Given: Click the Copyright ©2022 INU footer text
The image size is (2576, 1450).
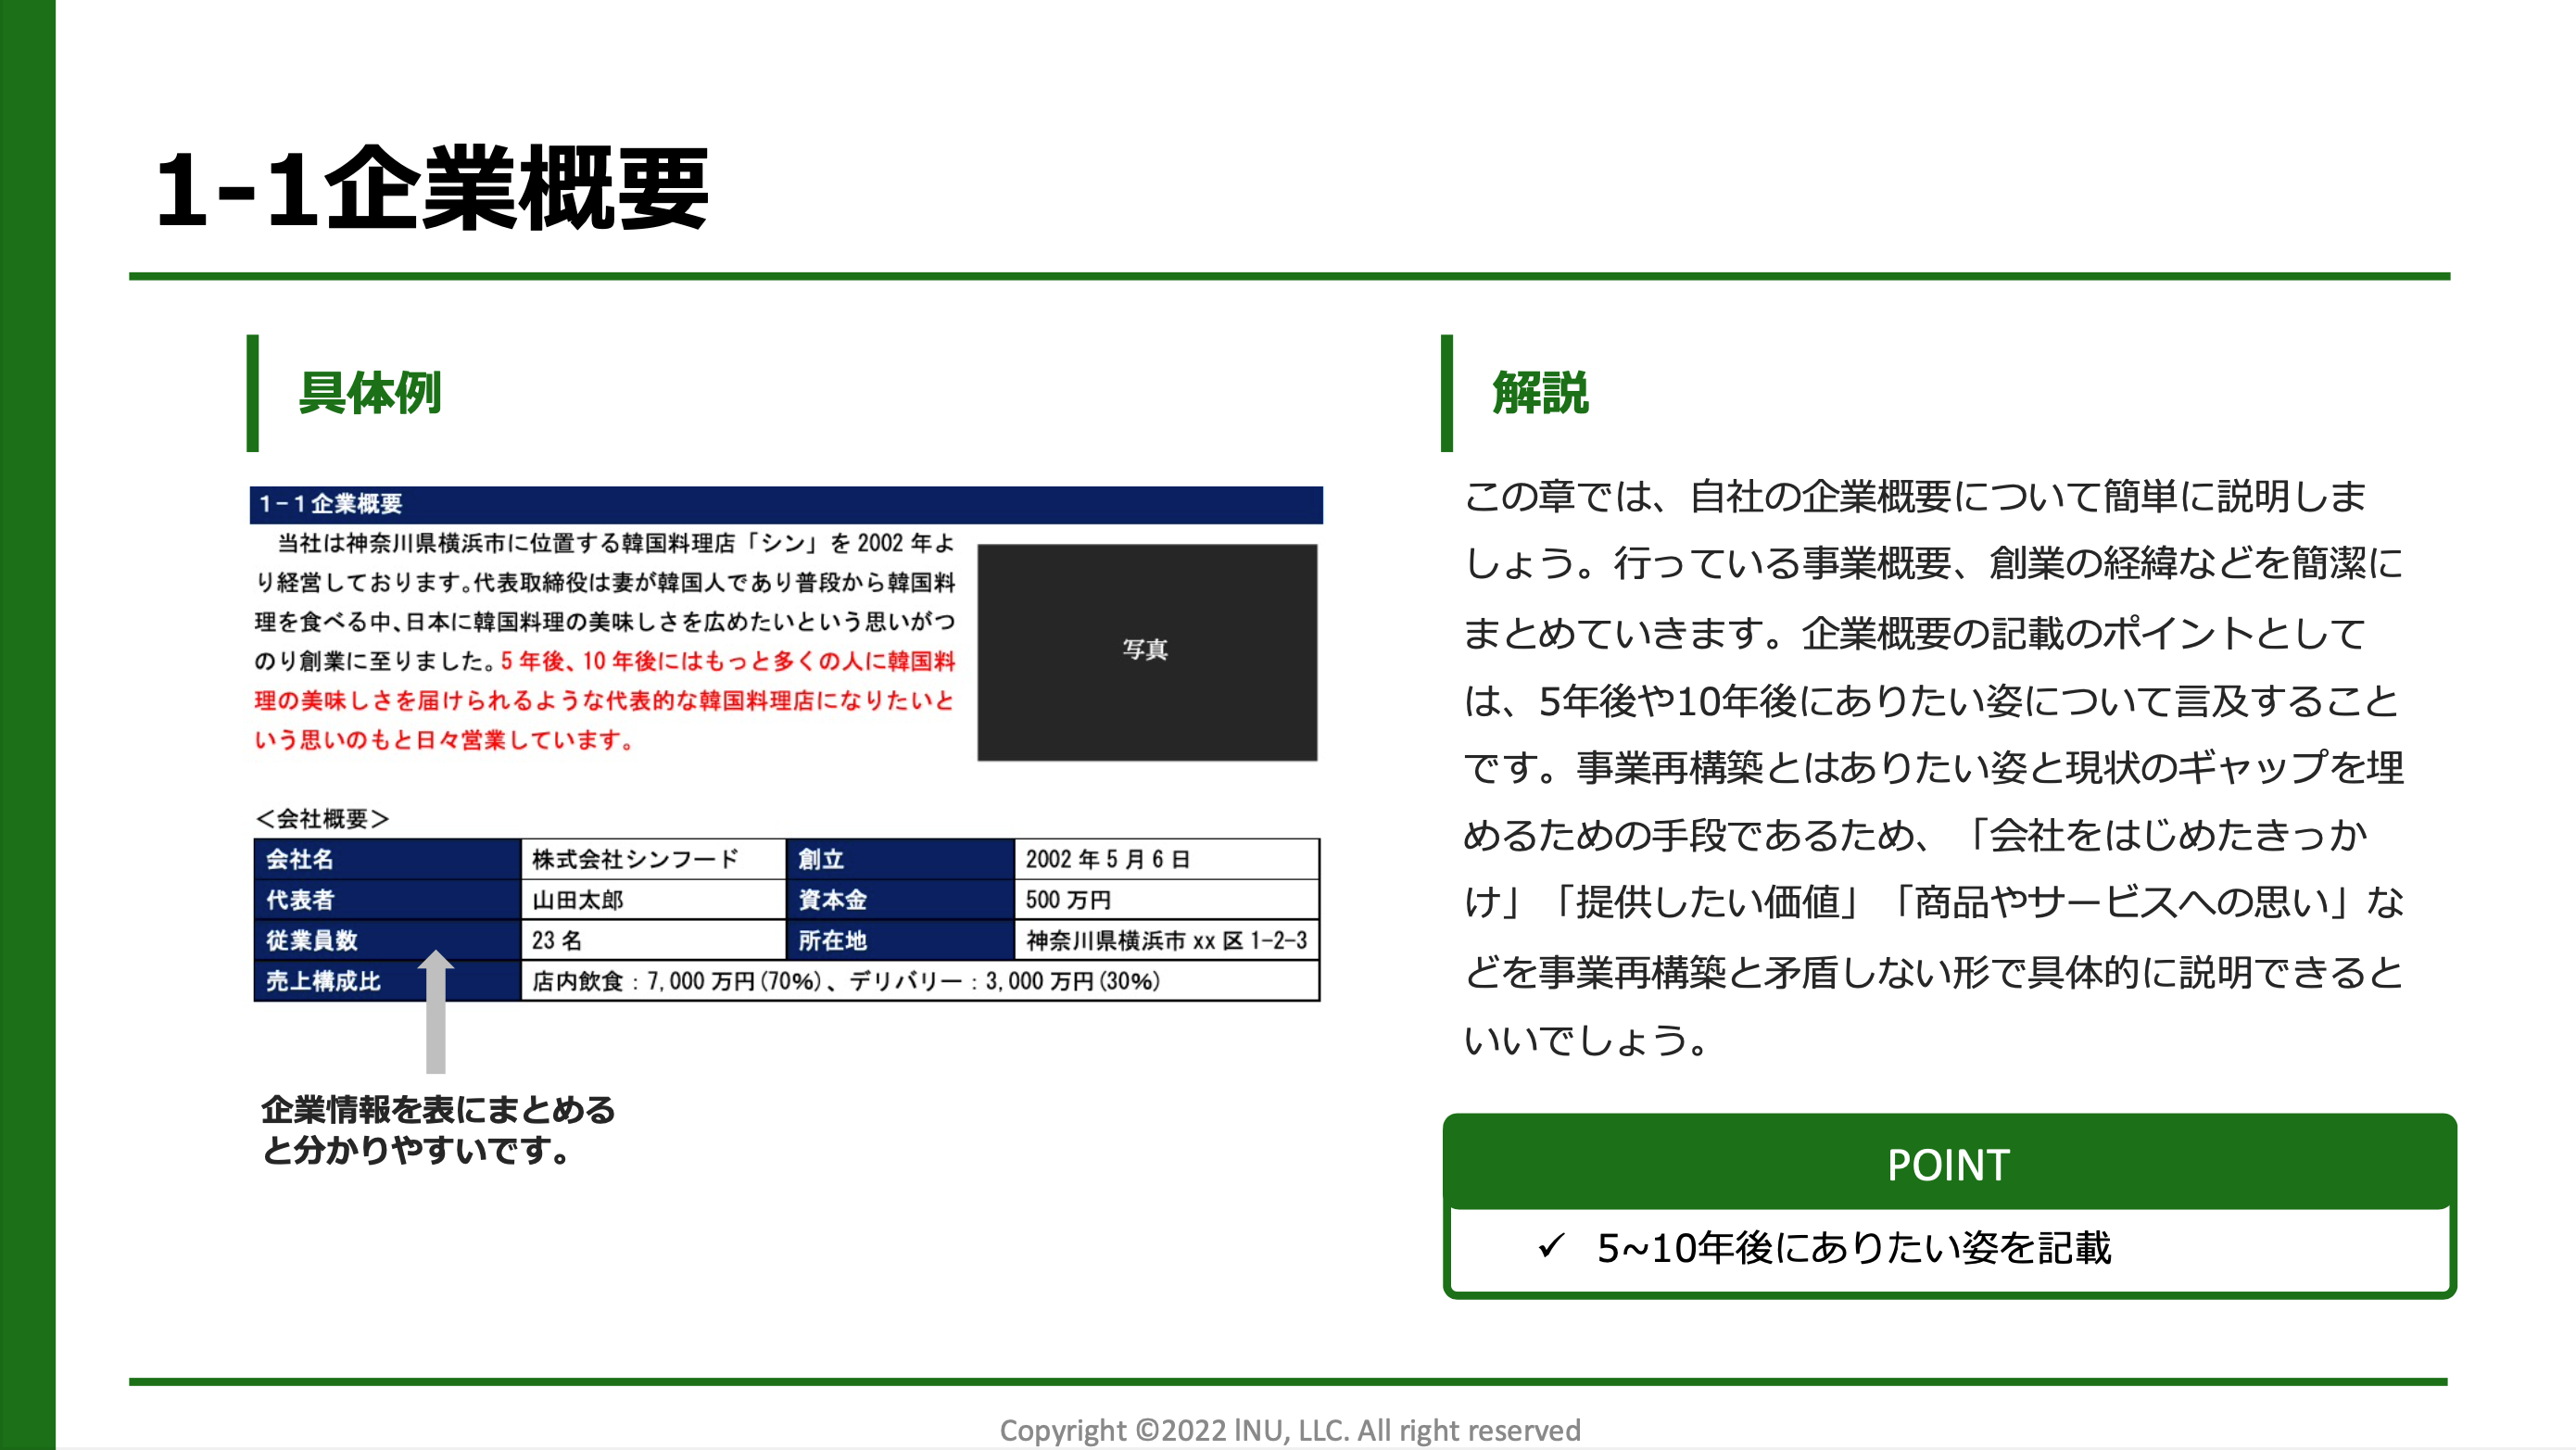Looking at the screenshot, I should coord(1289,1430).
